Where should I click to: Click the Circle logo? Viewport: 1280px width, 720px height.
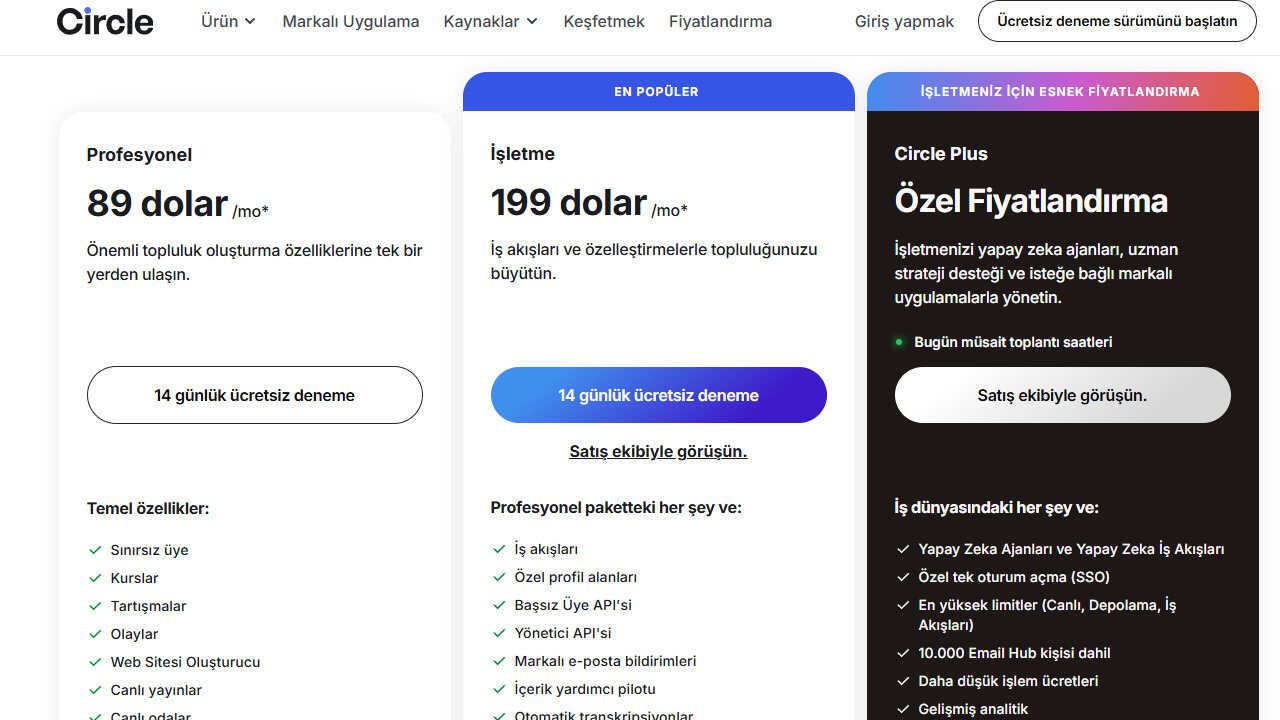click(x=104, y=20)
